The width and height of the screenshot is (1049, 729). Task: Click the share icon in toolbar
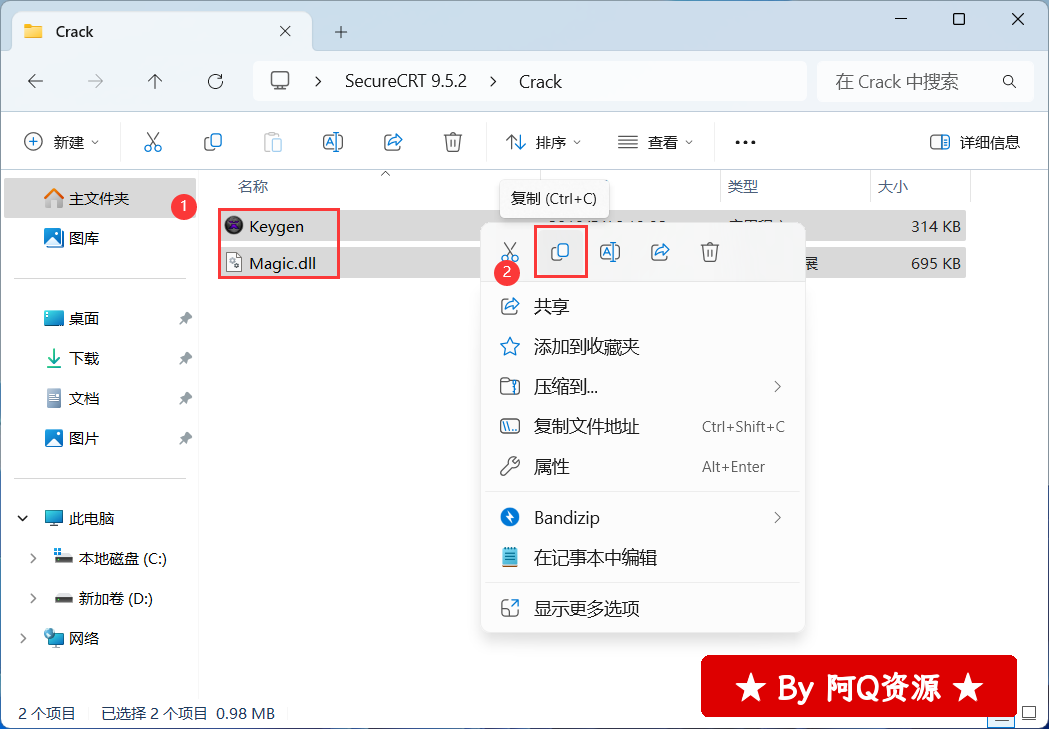393,142
